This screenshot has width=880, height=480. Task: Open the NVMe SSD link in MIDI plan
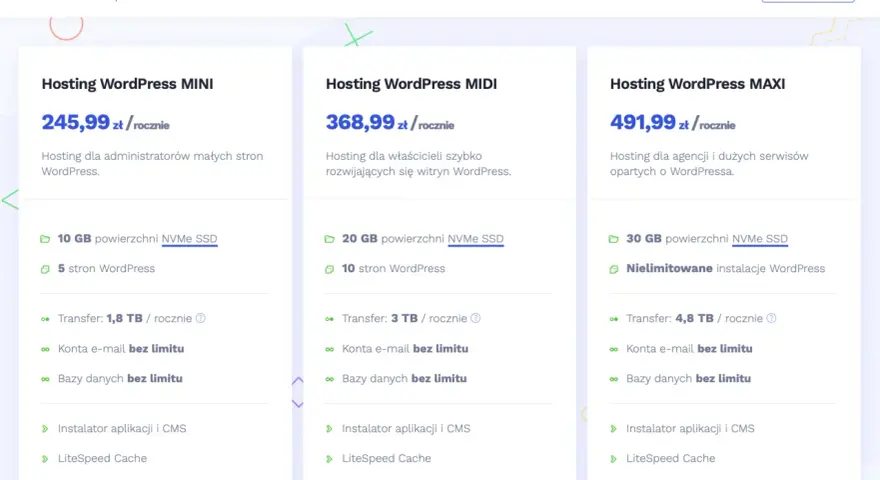(475, 239)
